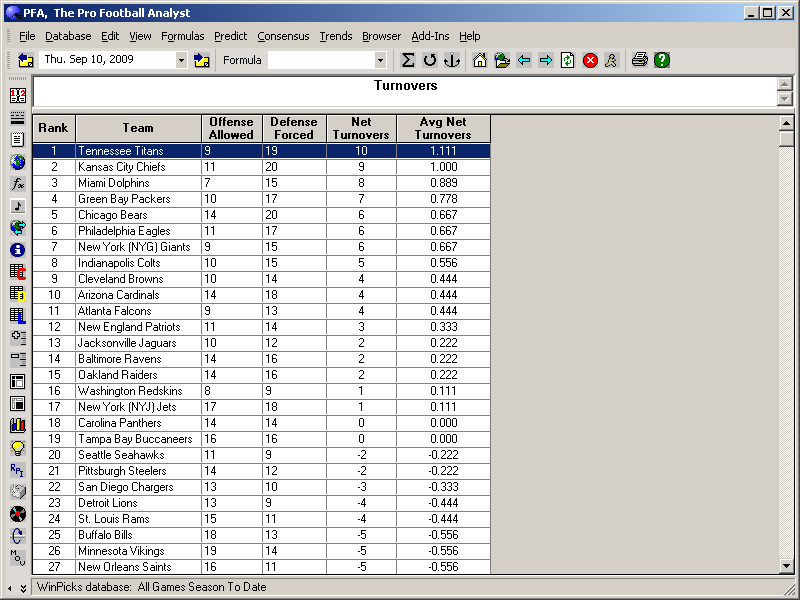Click the light bulb sidebar icon

pyautogui.click(x=17, y=447)
